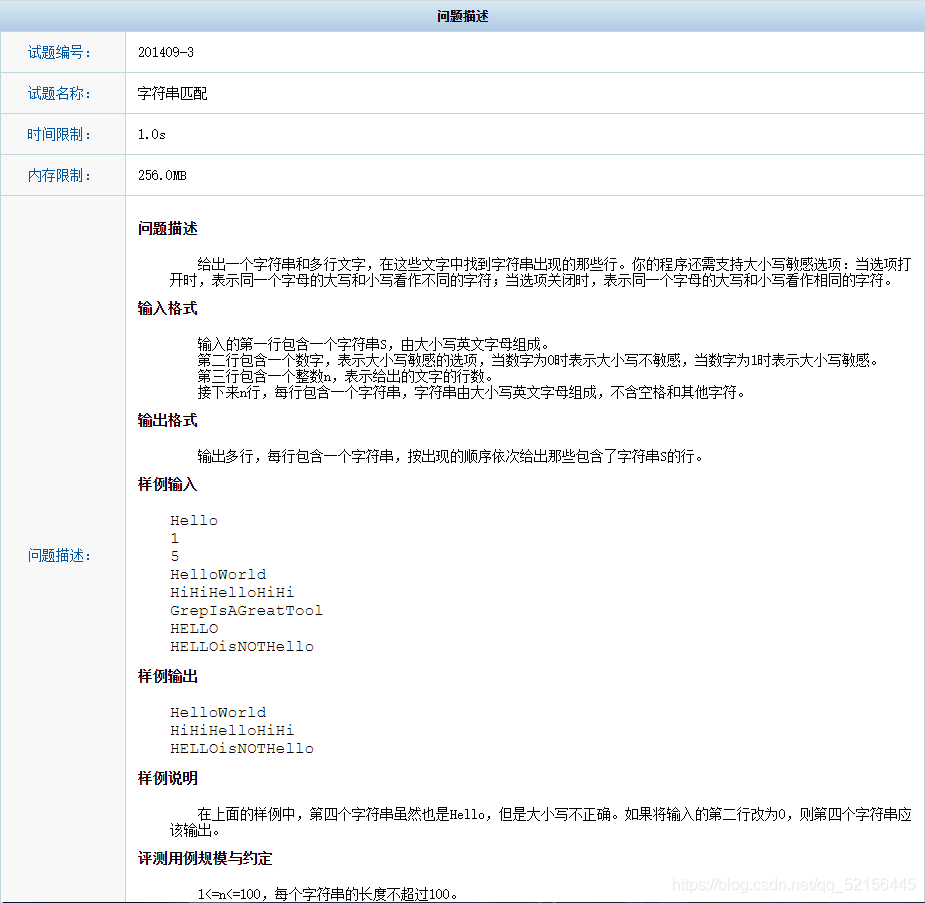Click the 样例说明 section heading
925x903 pixels.
168,778
